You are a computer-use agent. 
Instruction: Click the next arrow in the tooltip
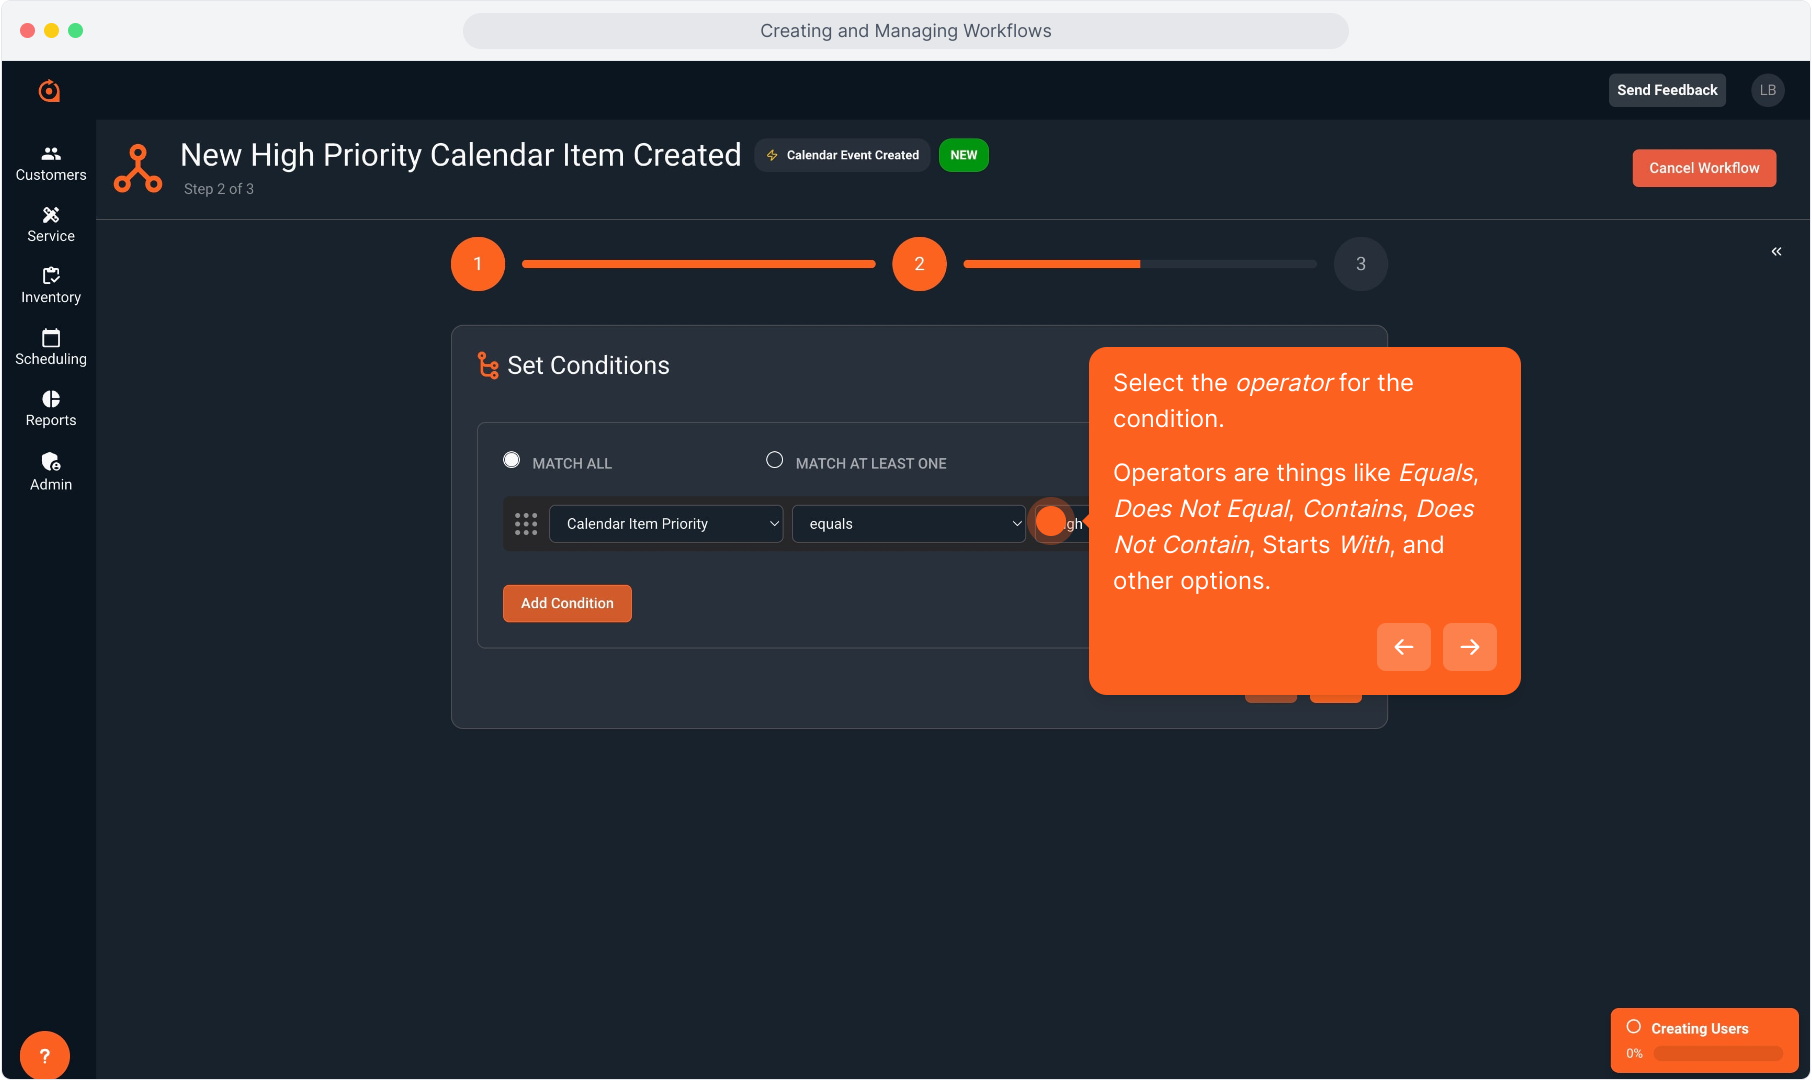tap(1469, 647)
